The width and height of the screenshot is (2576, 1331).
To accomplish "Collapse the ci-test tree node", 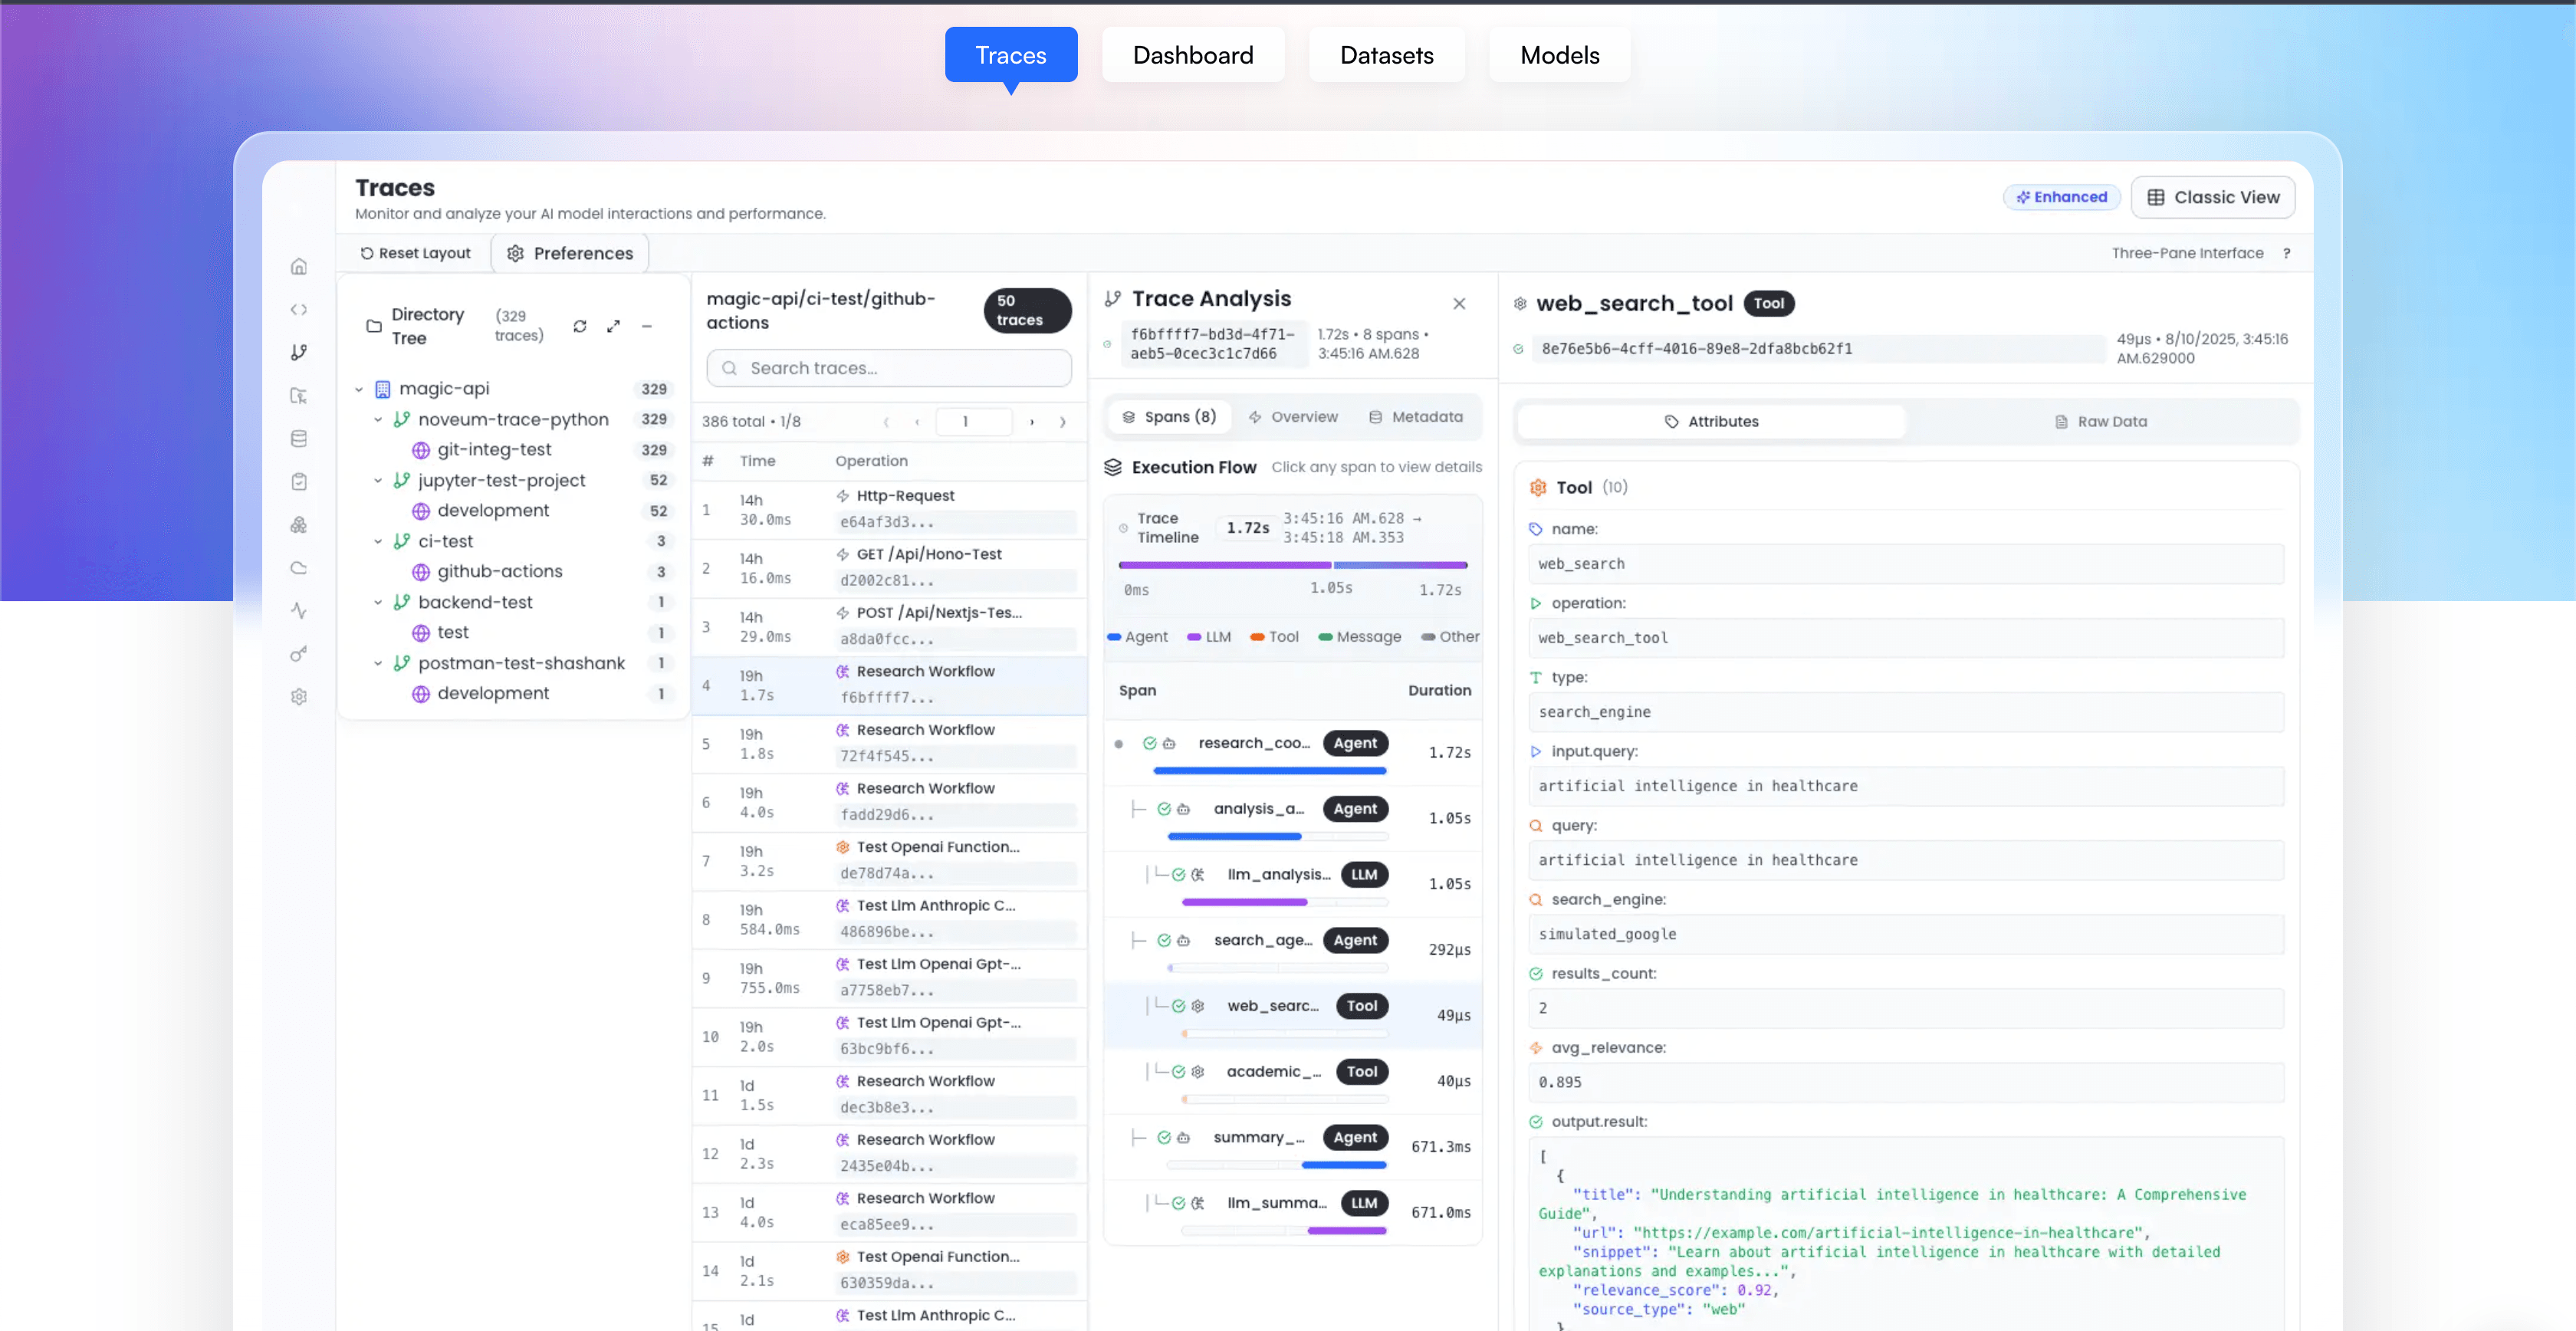I will tap(378, 541).
